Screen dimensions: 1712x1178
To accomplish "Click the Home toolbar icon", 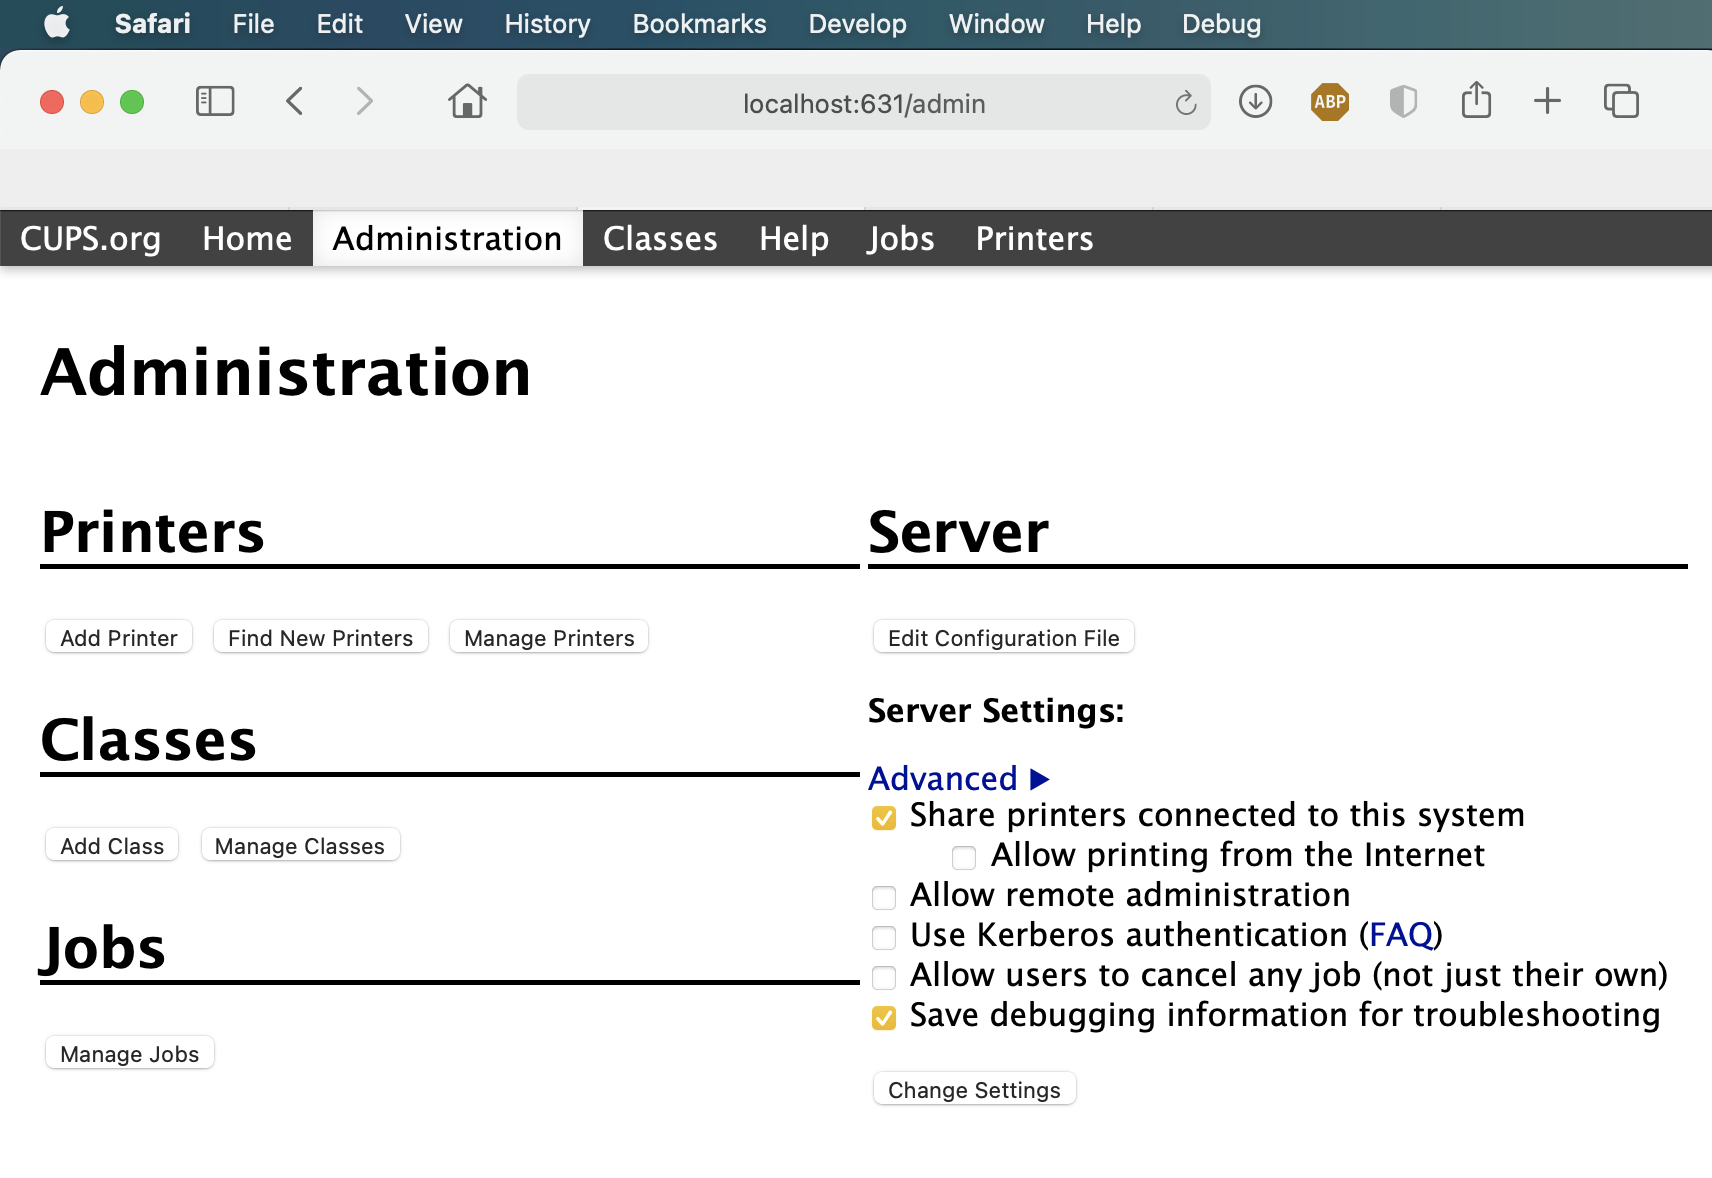I will coord(467,101).
